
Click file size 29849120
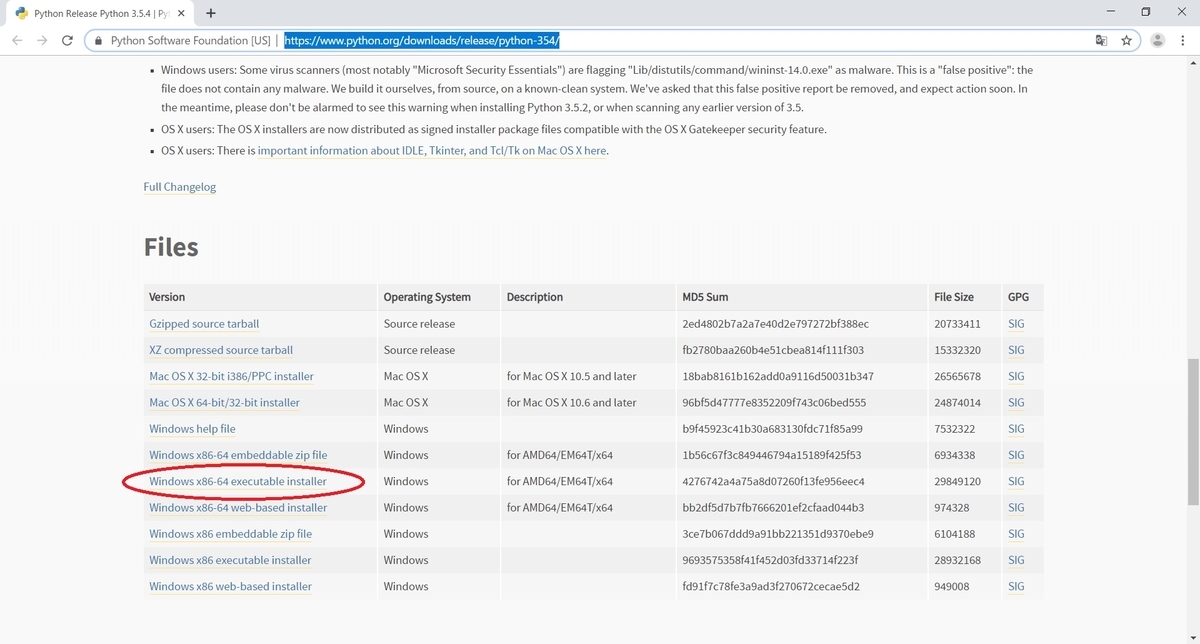click(957, 481)
